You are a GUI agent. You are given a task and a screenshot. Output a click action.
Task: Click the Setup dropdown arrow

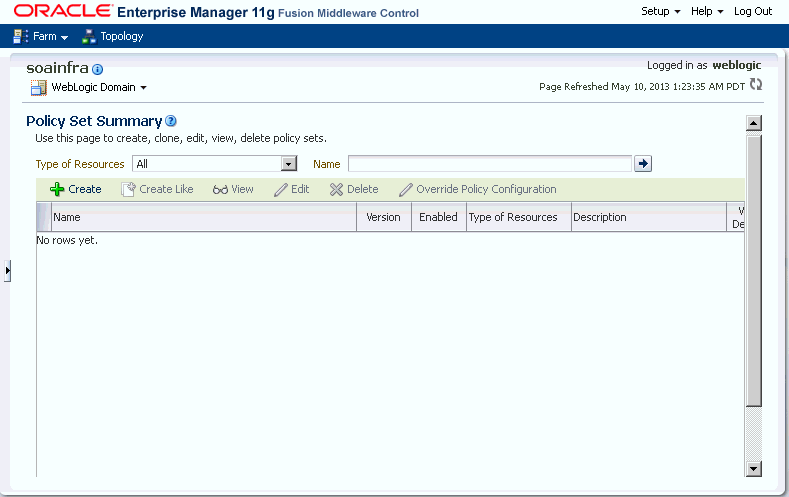click(x=677, y=12)
